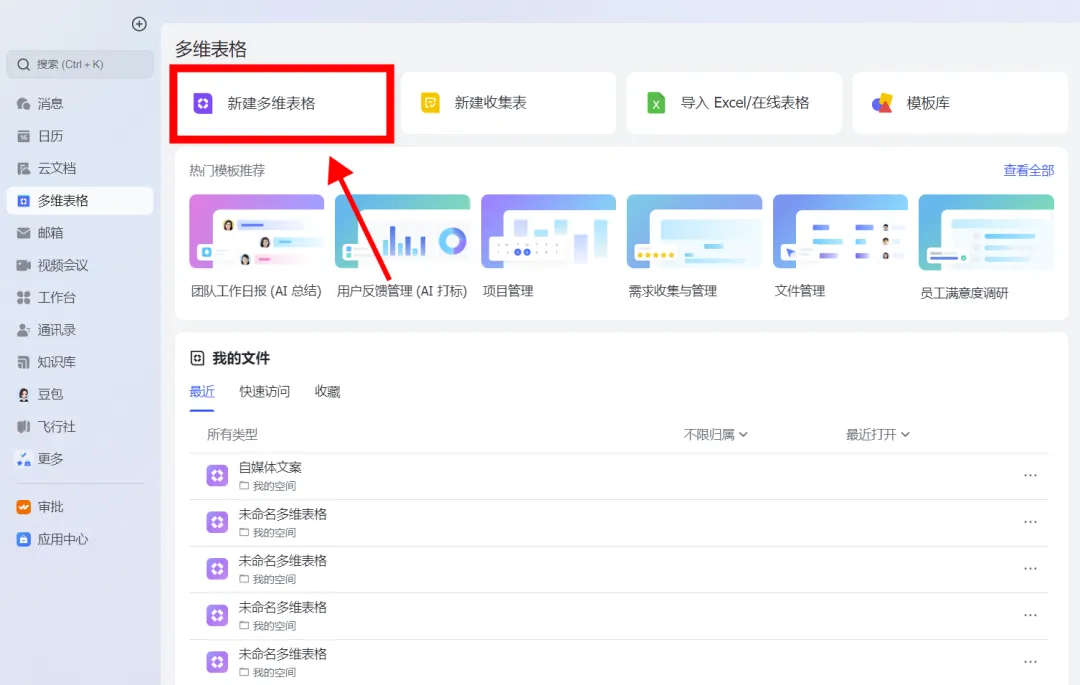Image resolution: width=1080 pixels, height=685 pixels.
Task: Switch to the 快速访问 tab
Action: click(x=264, y=392)
